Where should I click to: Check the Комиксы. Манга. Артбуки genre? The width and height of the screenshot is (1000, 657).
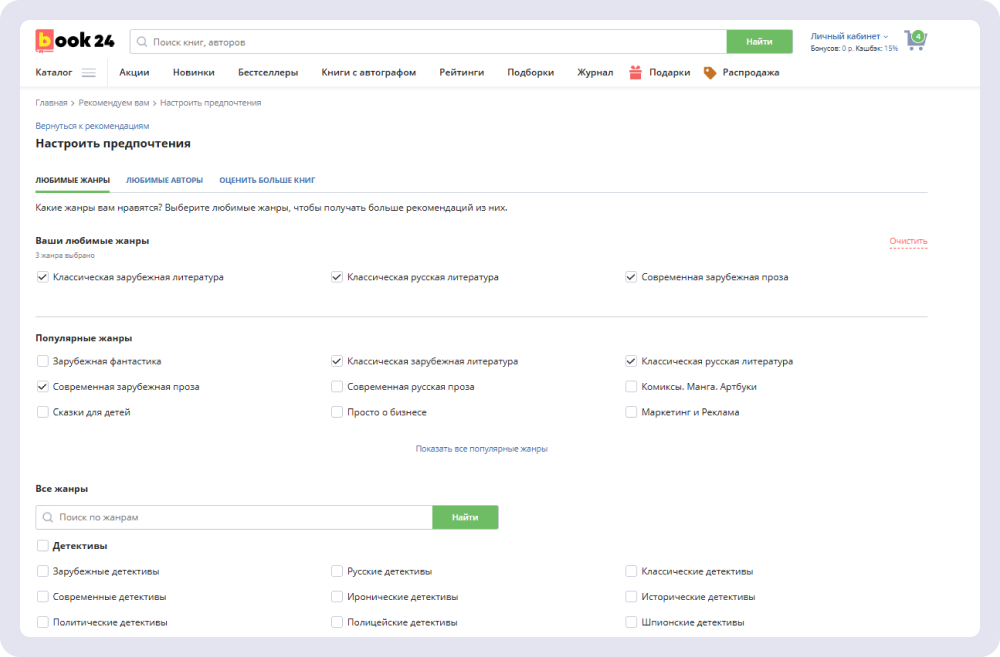(631, 386)
